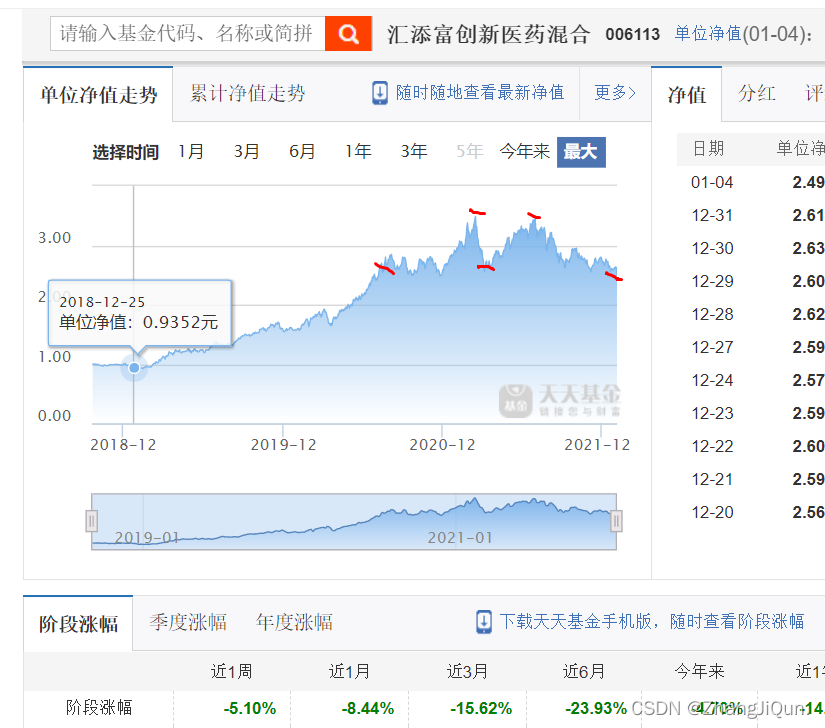Click the phone icon beside 下载天天基金手机版
The width and height of the screenshot is (825, 728).
(x=484, y=622)
